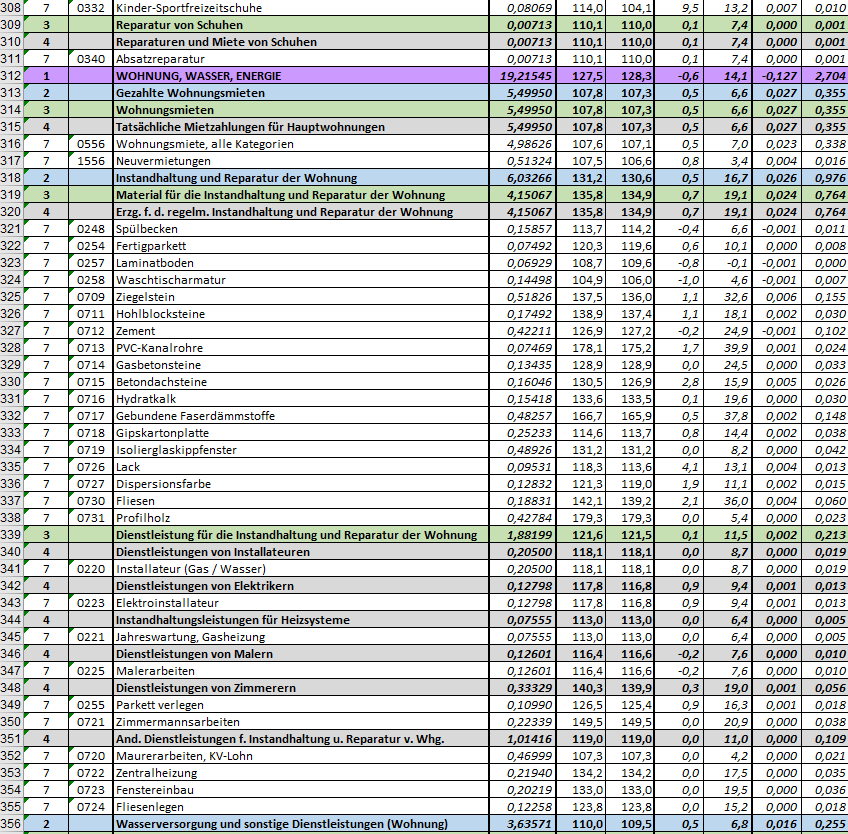Click code cell 0556
The height and width of the screenshot is (834, 848).
90,144
